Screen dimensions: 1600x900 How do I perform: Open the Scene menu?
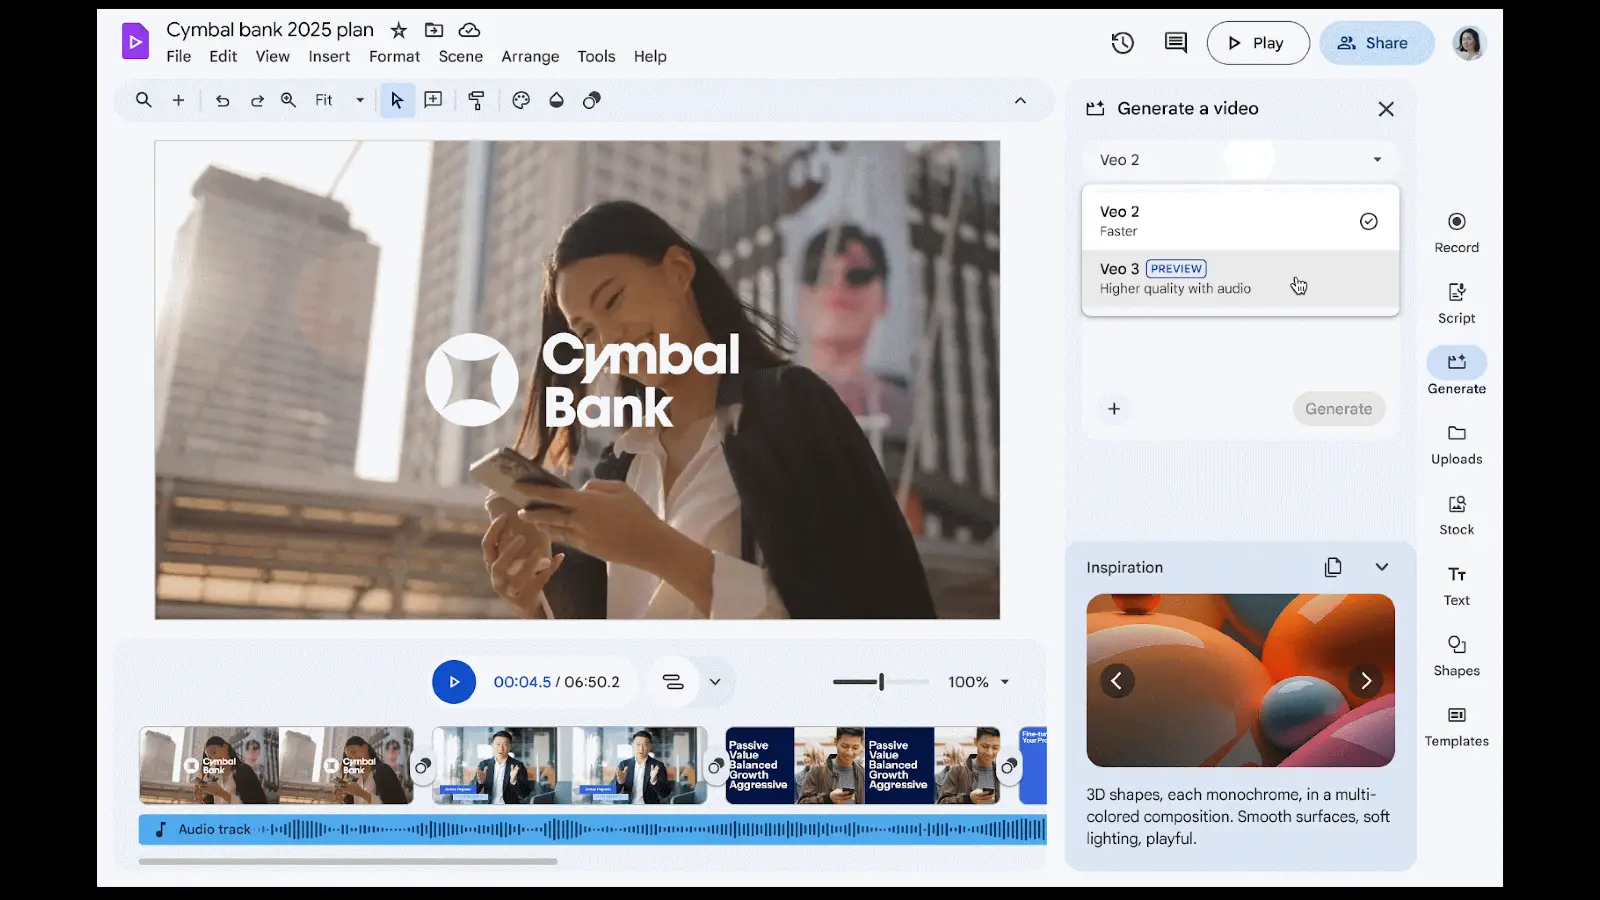pyautogui.click(x=460, y=57)
